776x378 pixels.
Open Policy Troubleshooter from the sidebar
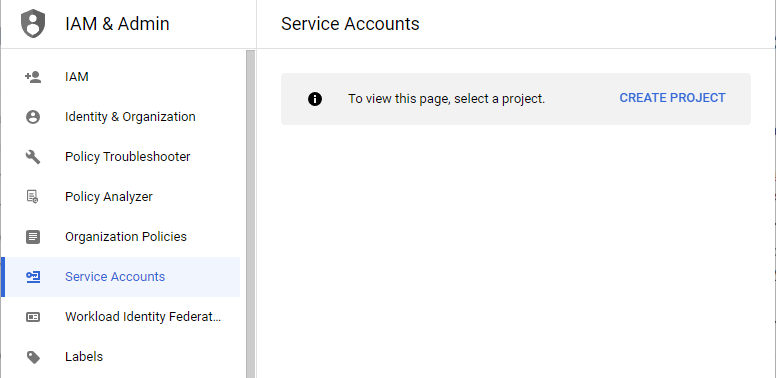click(121, 157)
